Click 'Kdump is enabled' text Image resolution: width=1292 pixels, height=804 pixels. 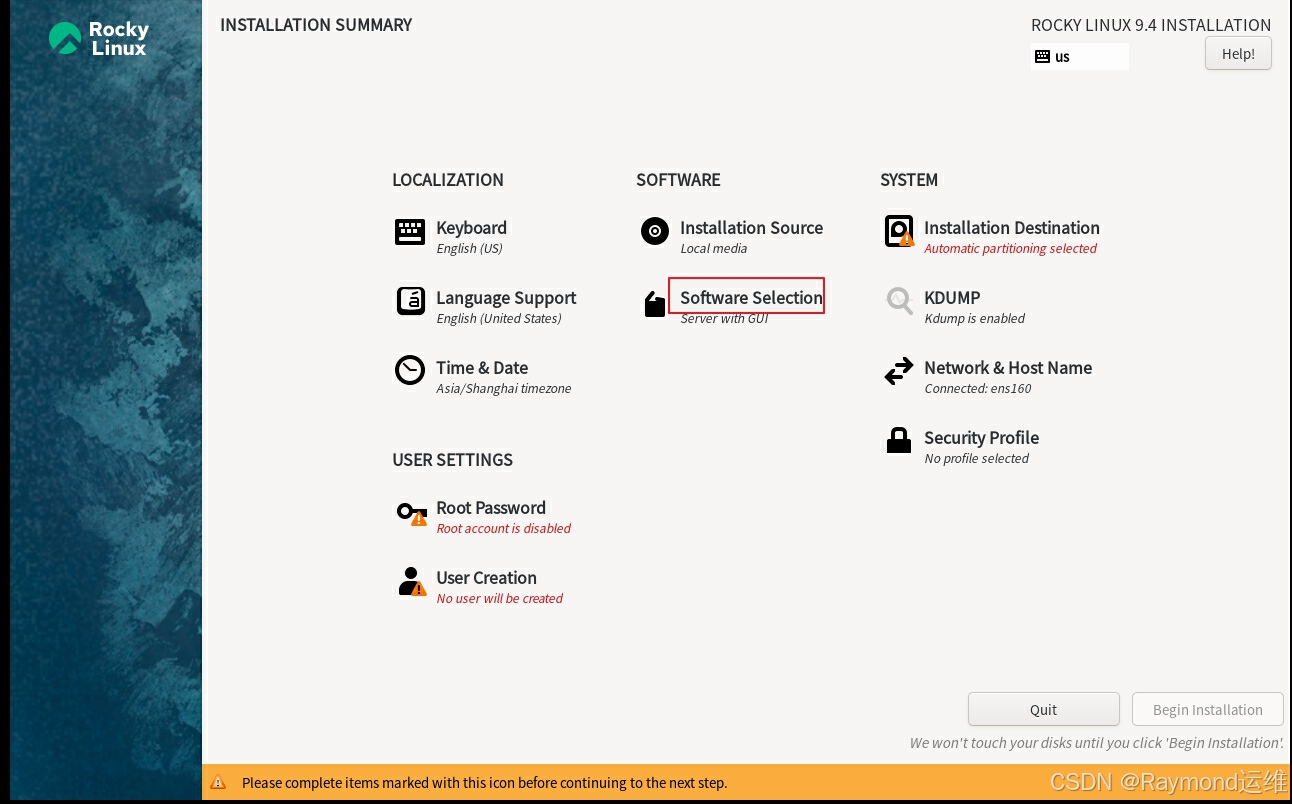974,319
